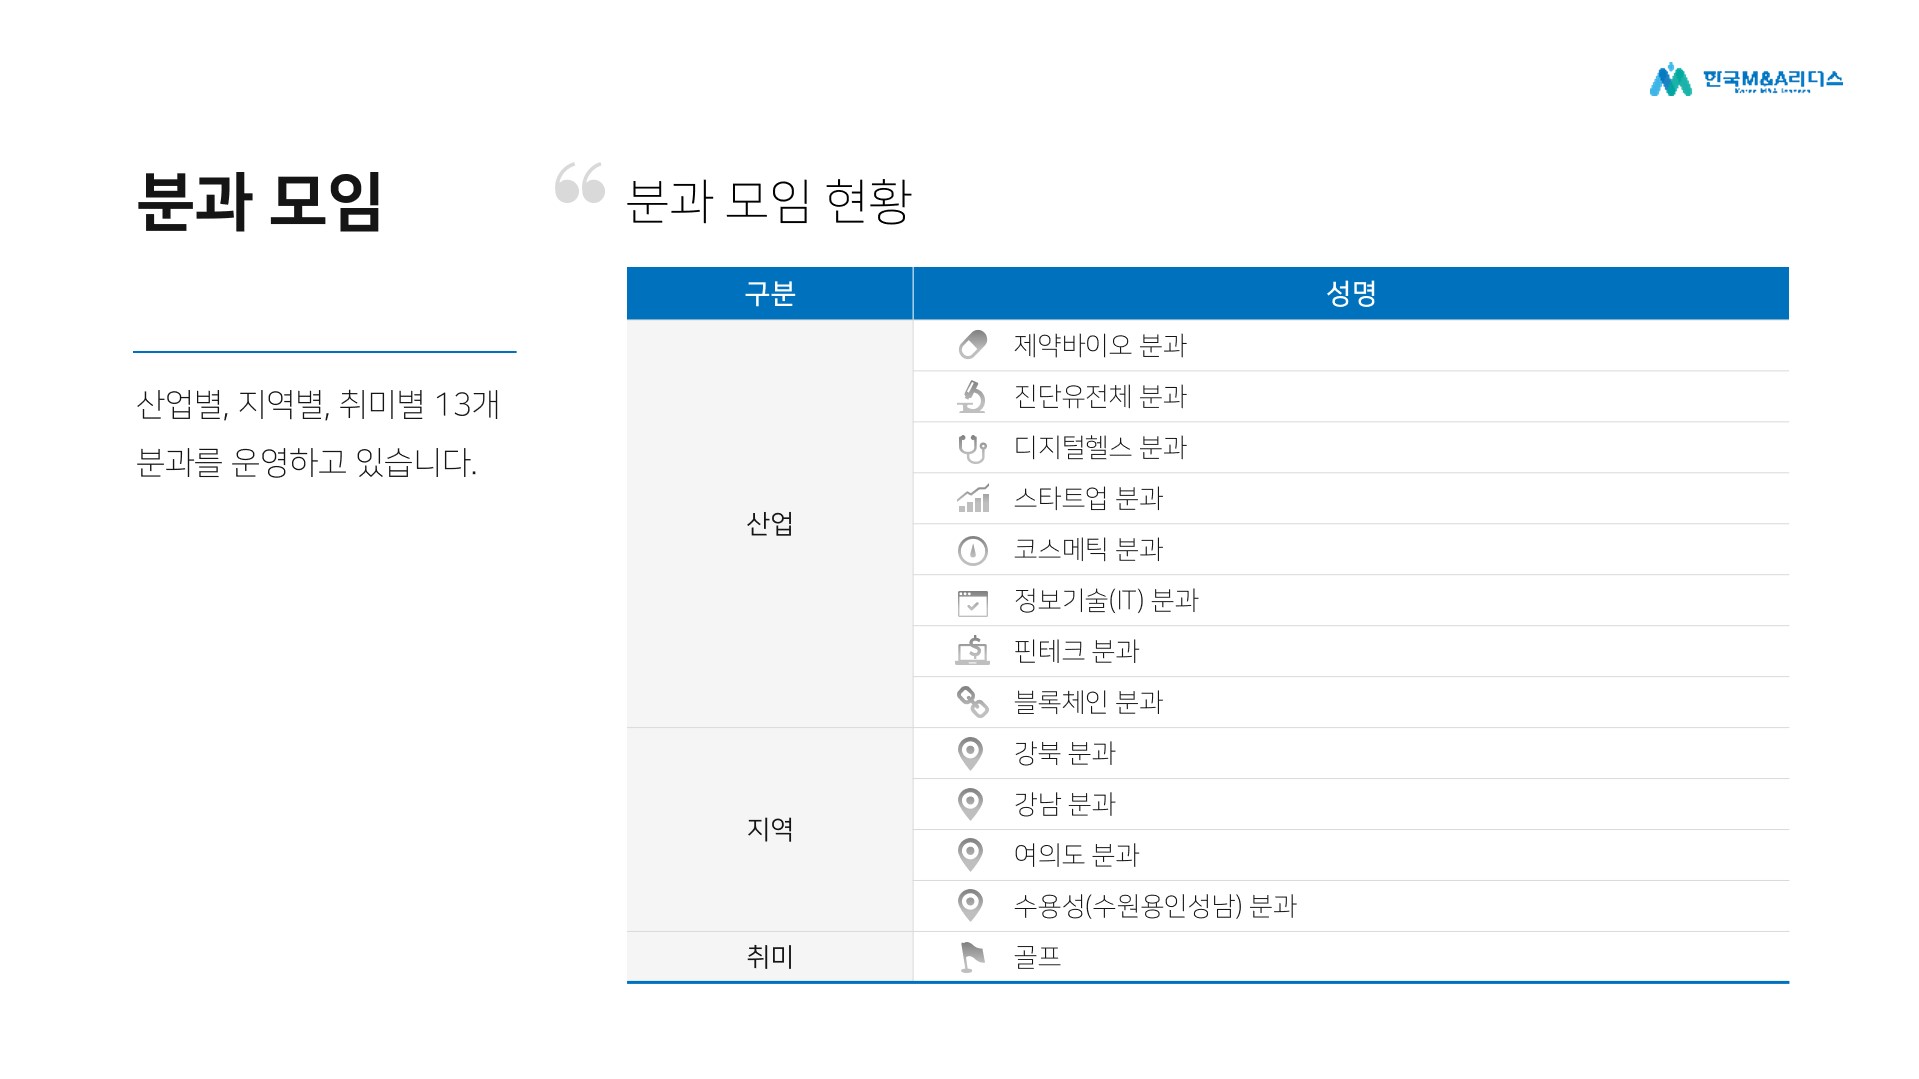Select the 분과 모임 현황 heading
Viewport: 1919px width, 1079px height.
[x=768, y=201]
